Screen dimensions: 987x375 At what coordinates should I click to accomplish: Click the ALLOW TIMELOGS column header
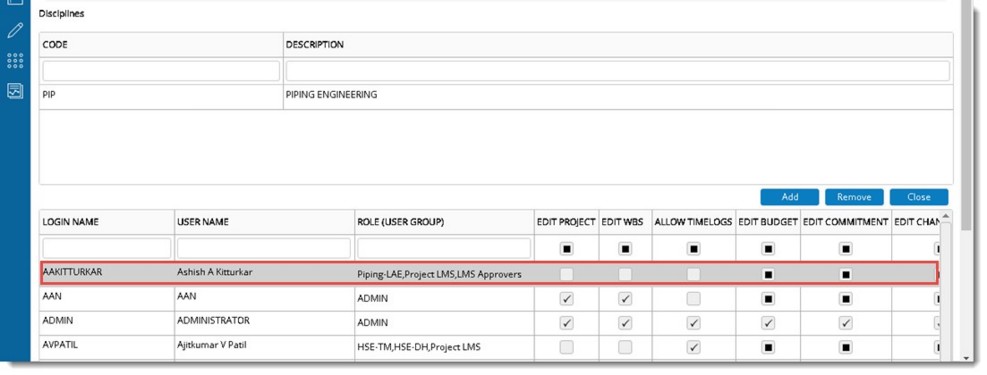pos(694,222)
